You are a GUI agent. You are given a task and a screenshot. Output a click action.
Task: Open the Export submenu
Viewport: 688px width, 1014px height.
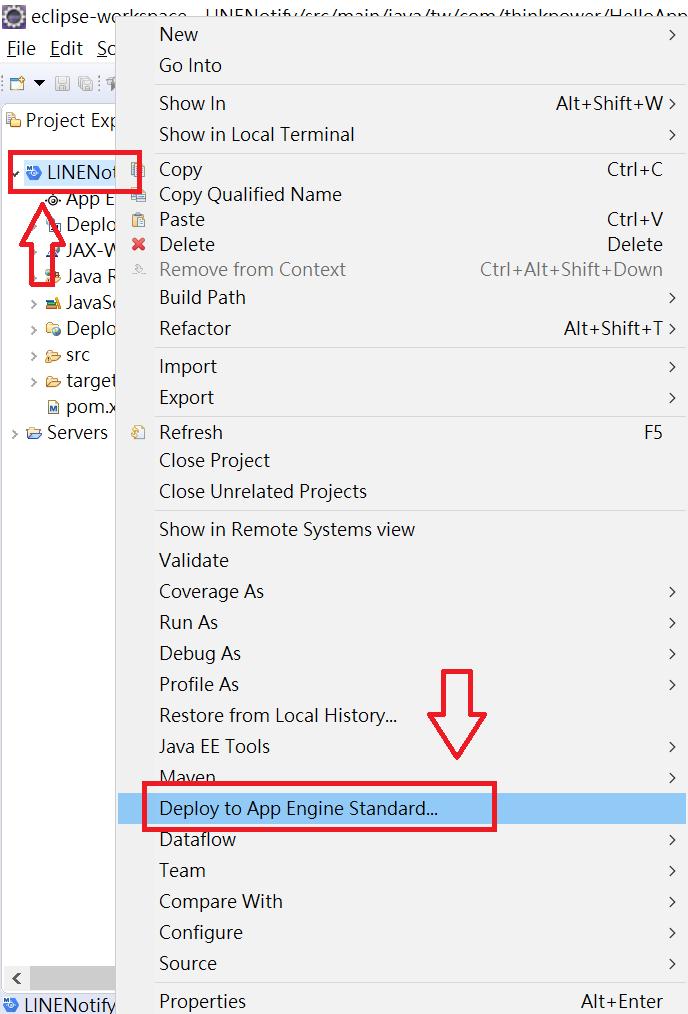click(x=402, y=398)
